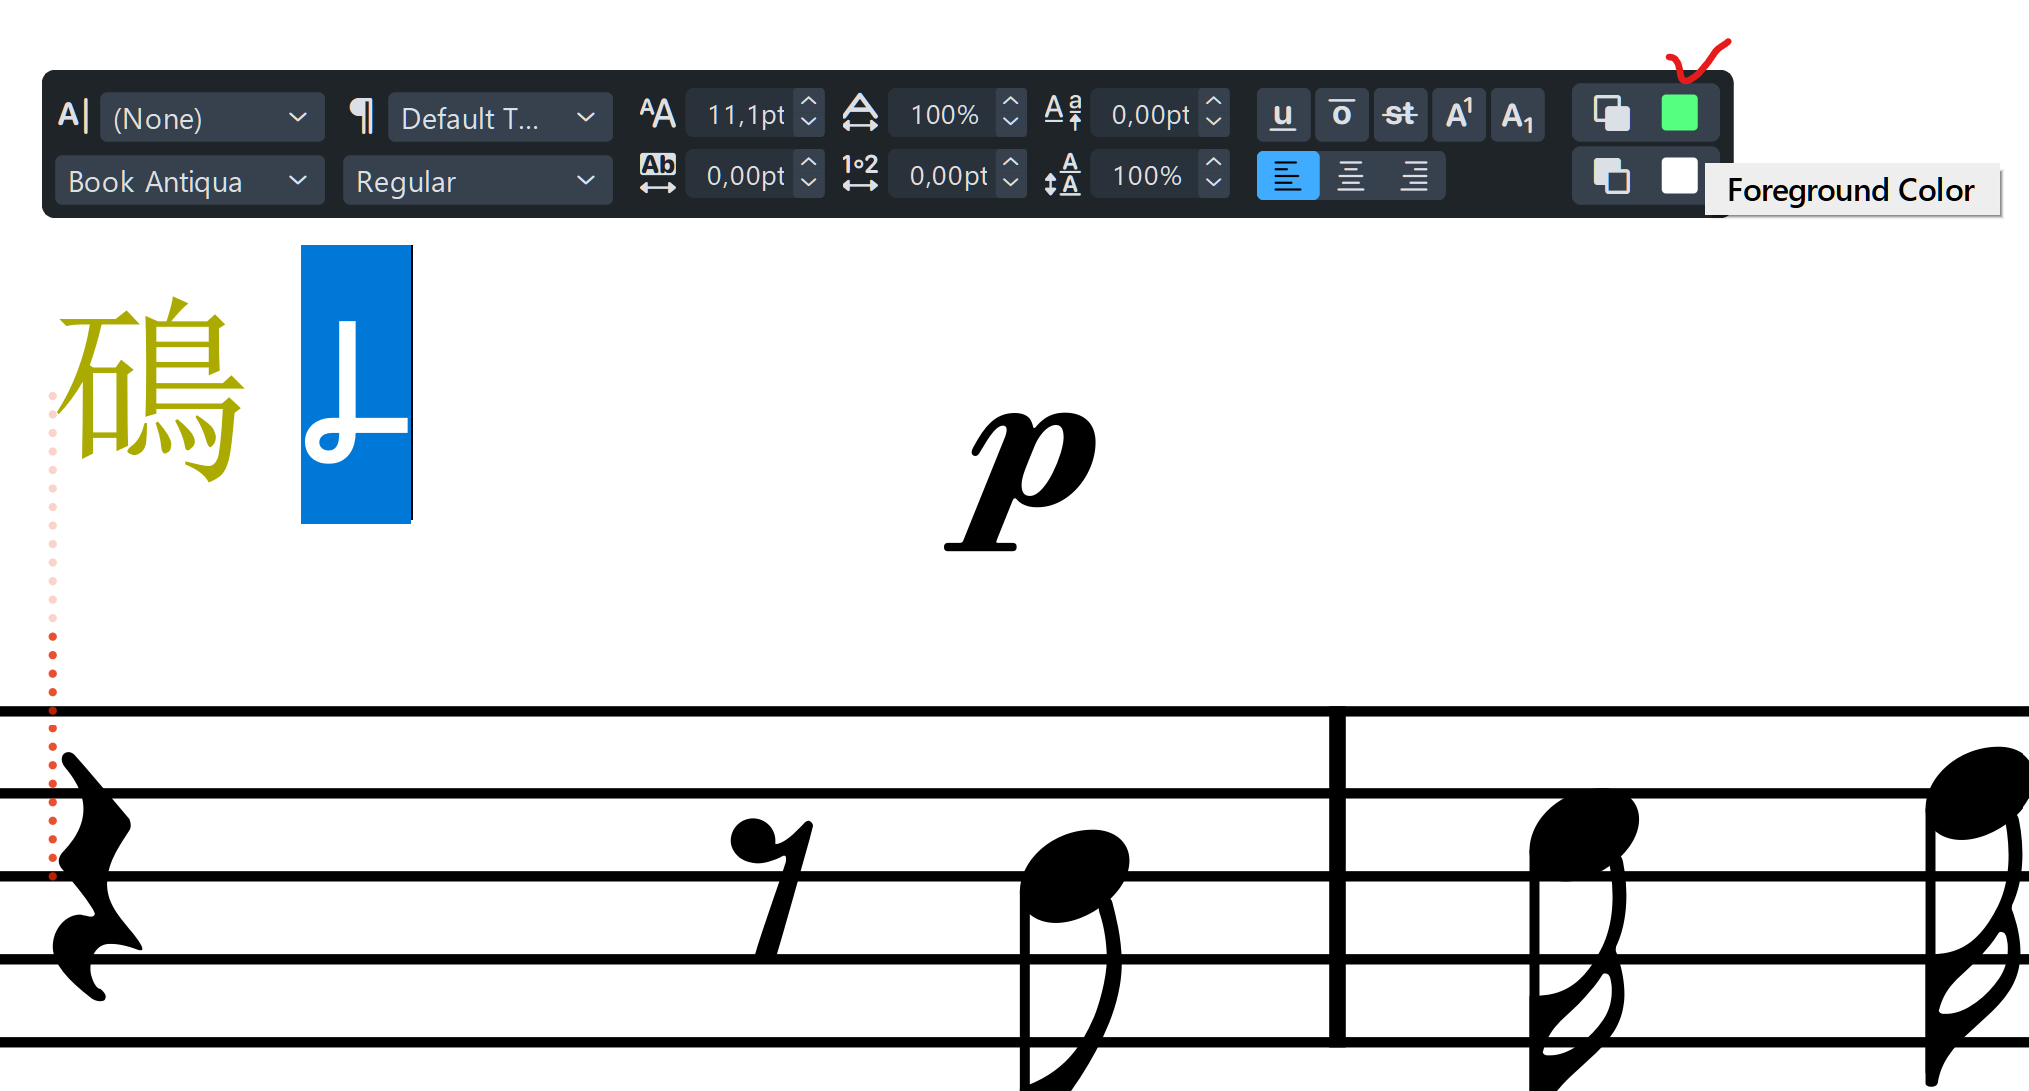Apply superscript formatting
The height and width of the screenshot is (1091, 2029).
pyautogui.click(x=1458, y=115)
